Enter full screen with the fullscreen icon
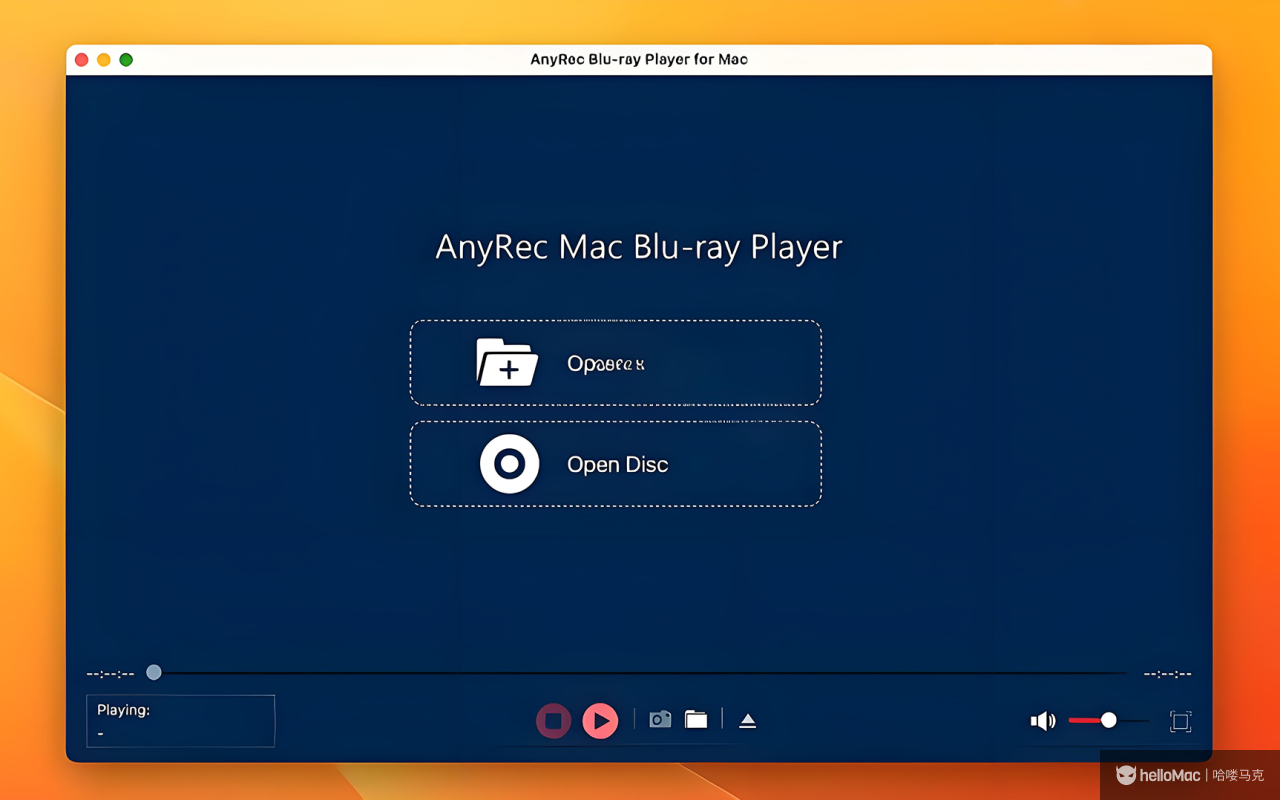 point(1180,721)
